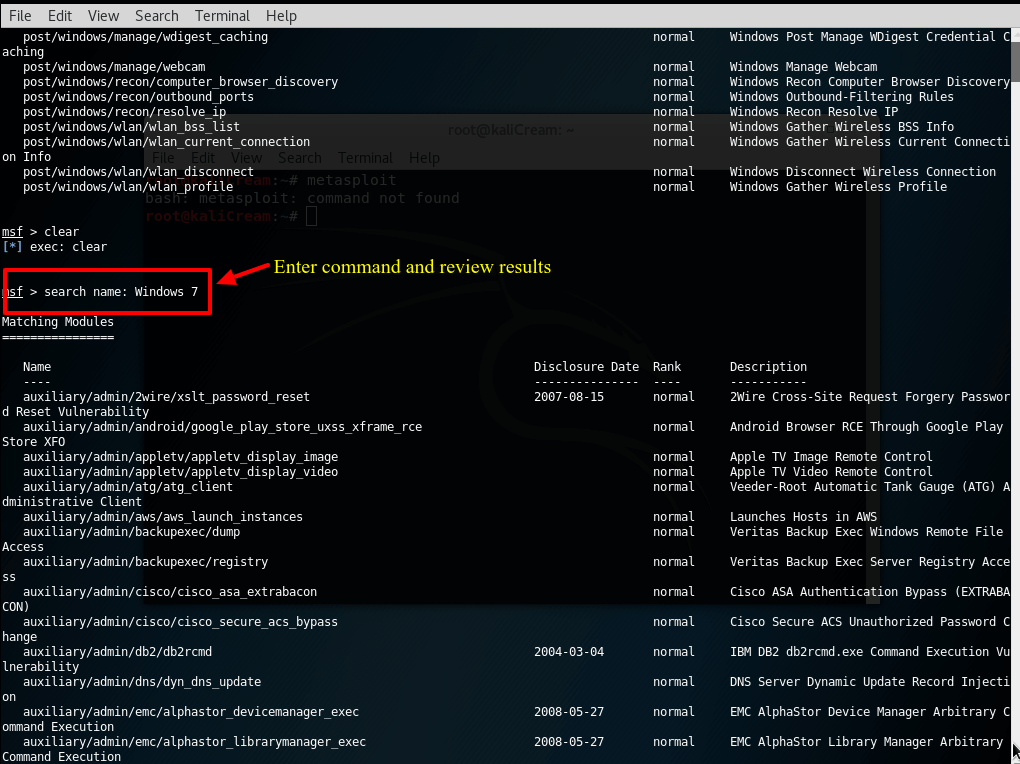Screen dimensions: 1020x764
Task: Click the 'Disclosure Date' column header
Action: click(585, 367)
